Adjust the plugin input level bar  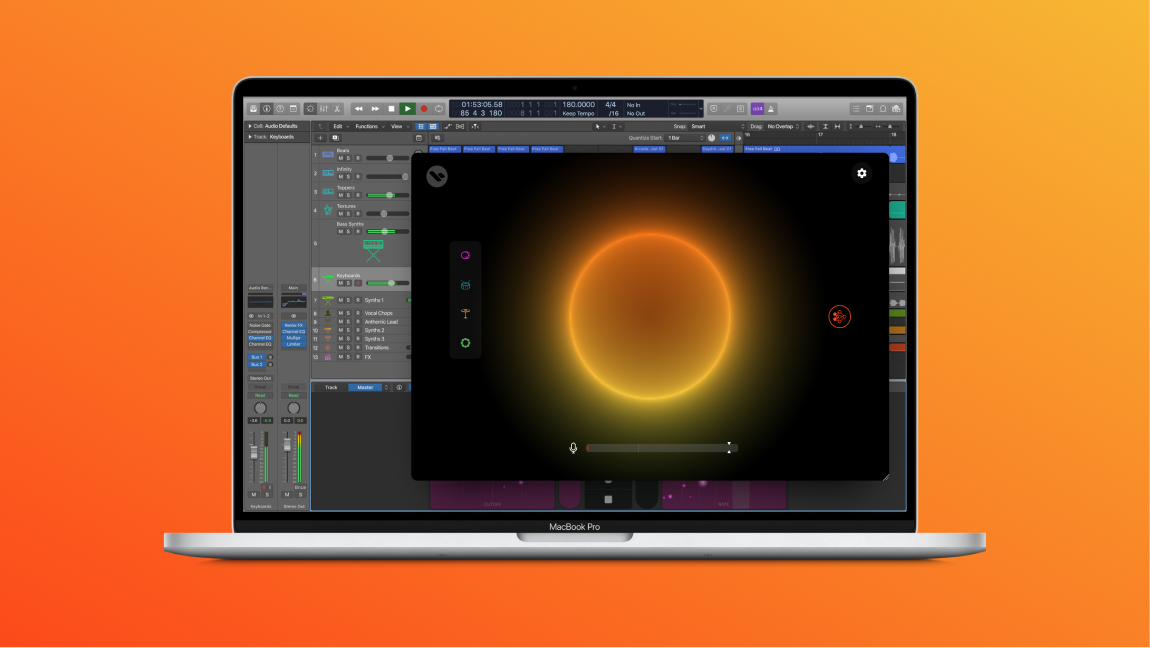[662, 448]
